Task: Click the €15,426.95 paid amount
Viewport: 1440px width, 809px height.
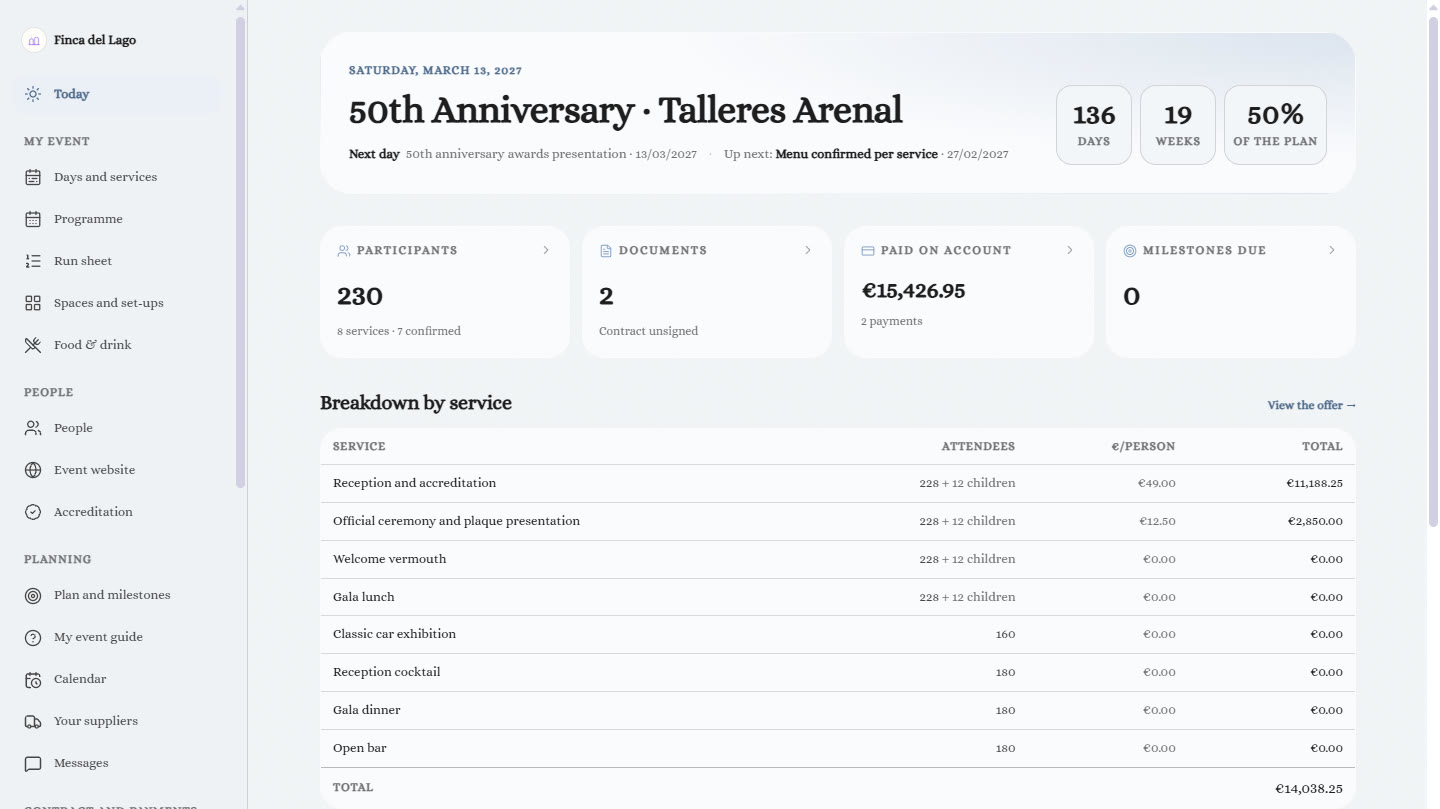Action: coord(913,291)
